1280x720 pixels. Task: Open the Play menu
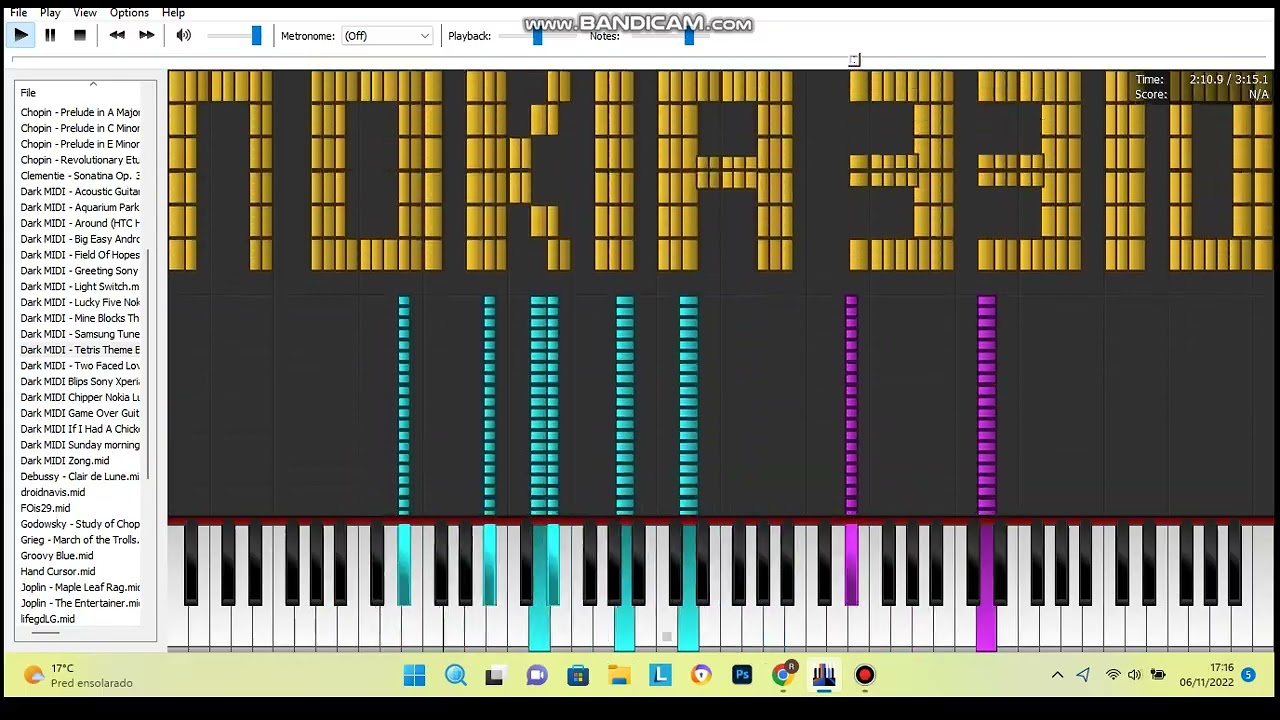50,12
